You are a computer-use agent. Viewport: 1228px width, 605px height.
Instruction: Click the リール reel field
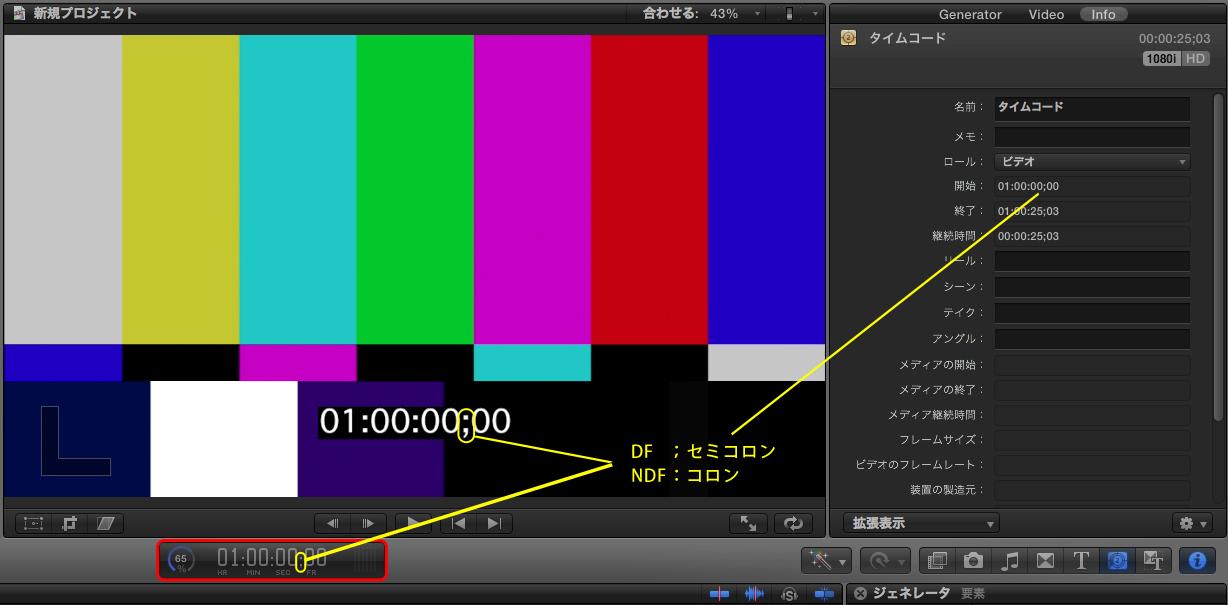click(1092, 261)
